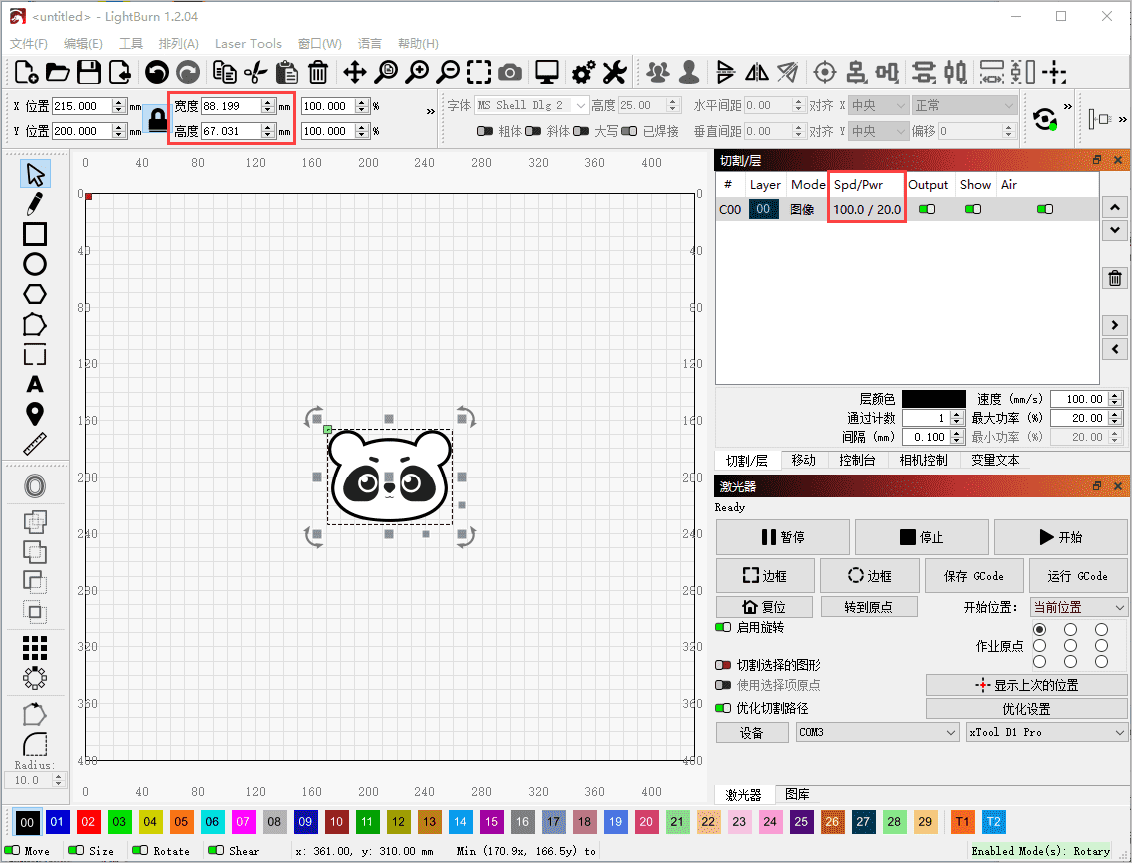Click the 优化设置 button

click(1027, 708)
